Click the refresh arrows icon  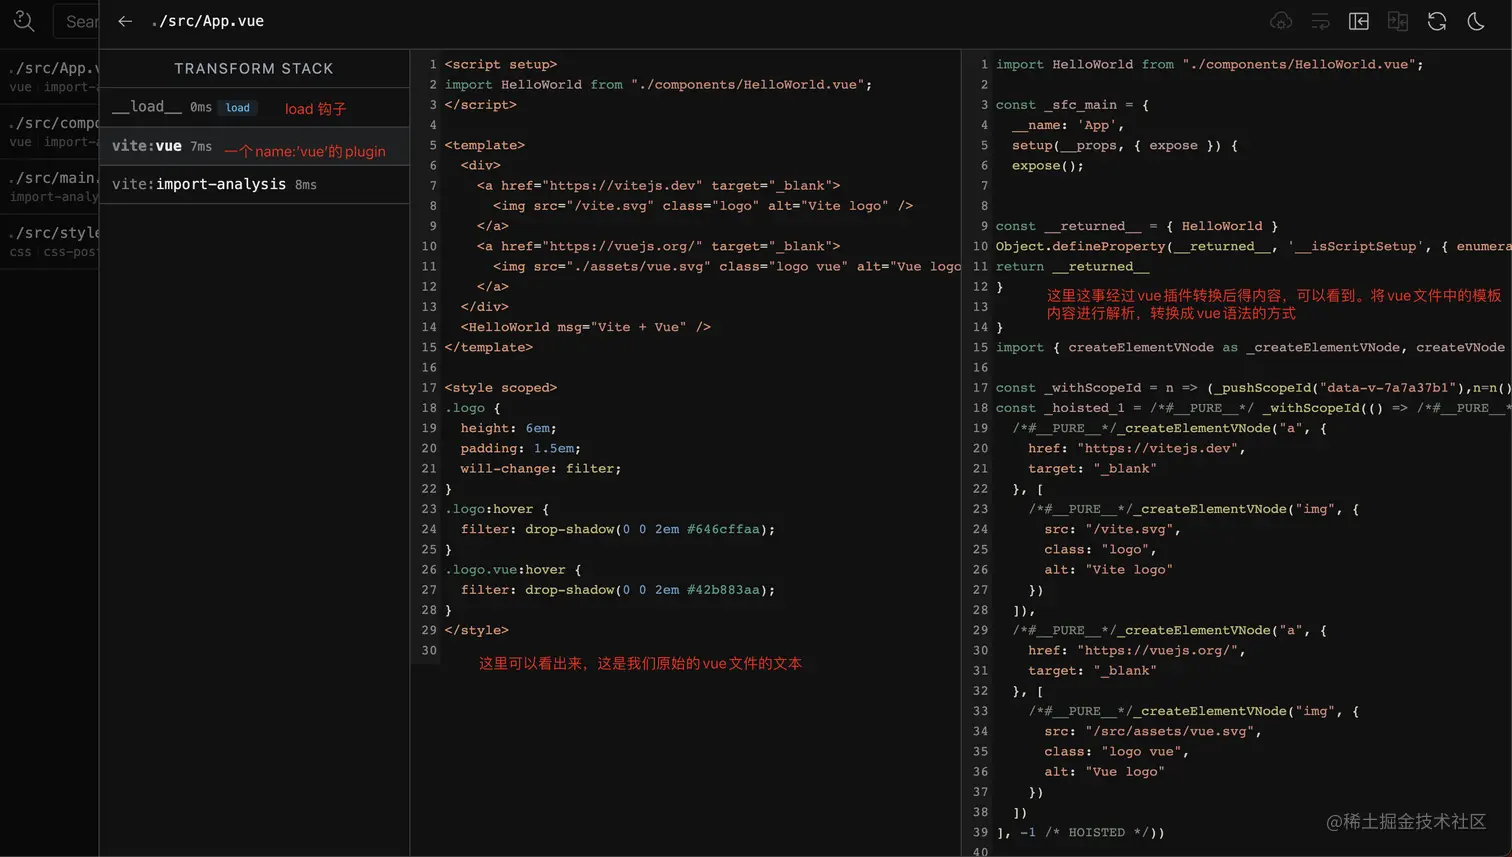(x=1437, y=21)
